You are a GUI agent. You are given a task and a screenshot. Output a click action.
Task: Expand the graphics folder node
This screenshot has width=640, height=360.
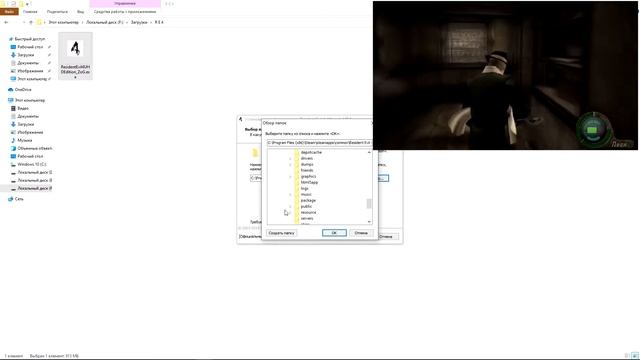click(290, 176)
